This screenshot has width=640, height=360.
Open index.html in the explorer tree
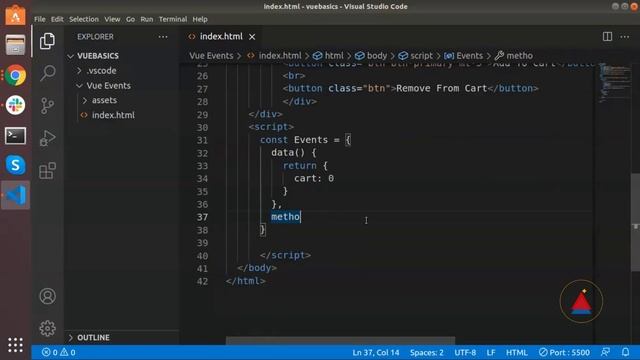click(113, 115)
